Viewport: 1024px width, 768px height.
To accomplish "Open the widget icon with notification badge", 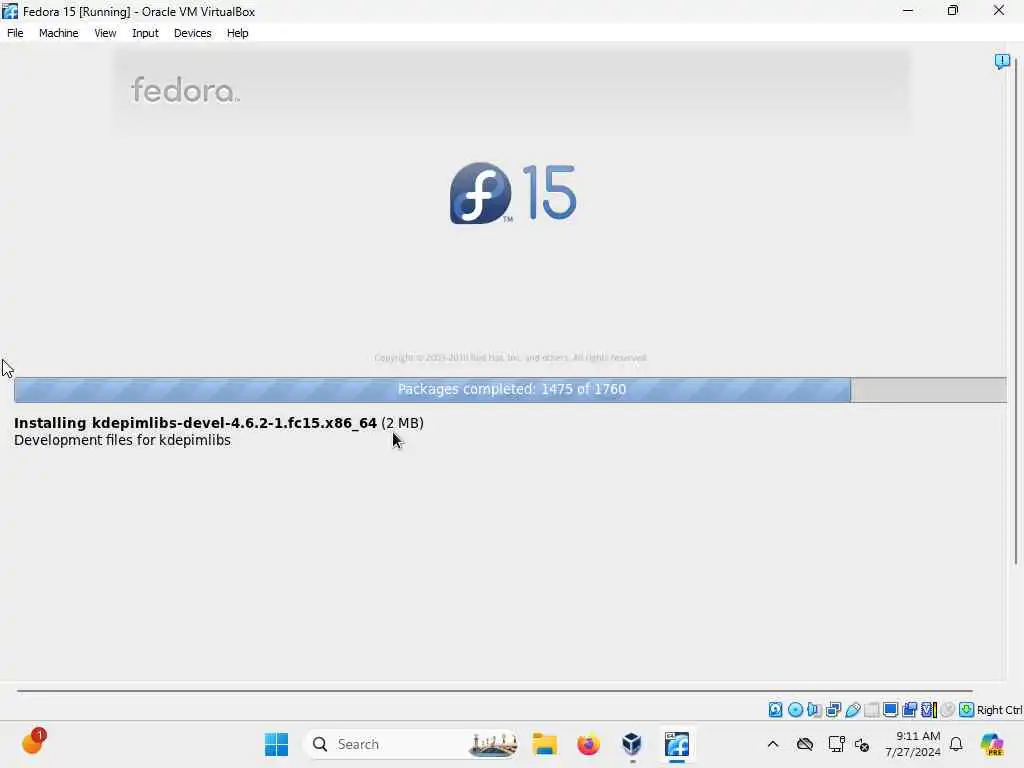I will [x=33, y=743].
